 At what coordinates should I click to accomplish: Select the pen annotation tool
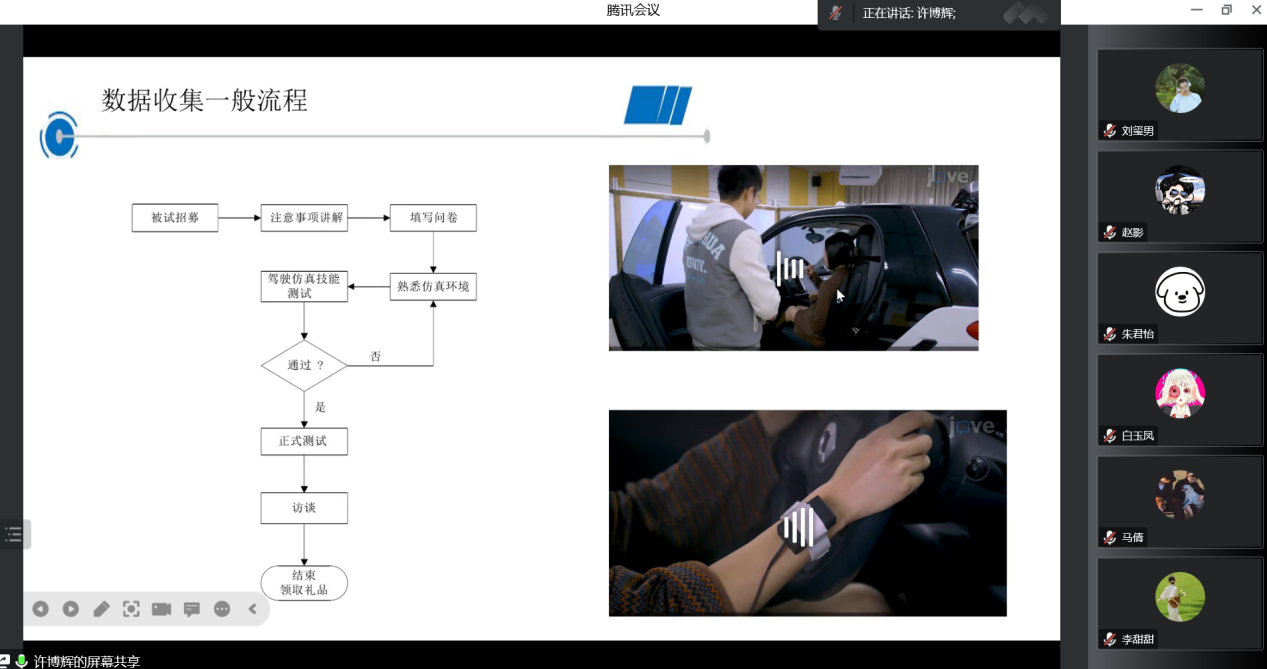(101, 609)
